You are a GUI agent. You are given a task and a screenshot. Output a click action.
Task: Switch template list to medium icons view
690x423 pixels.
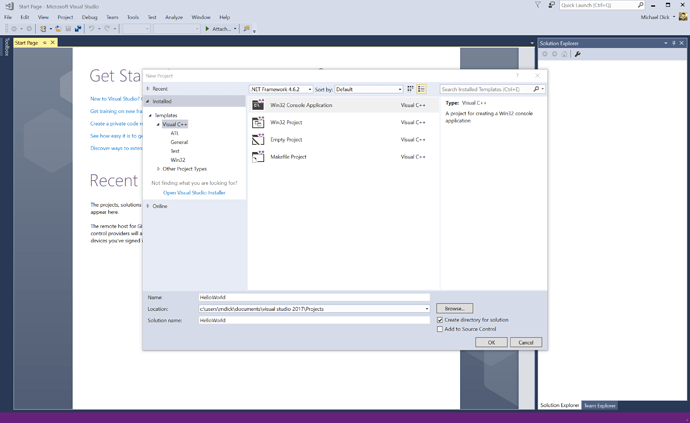pyautogui.click(x=422, y=89)
